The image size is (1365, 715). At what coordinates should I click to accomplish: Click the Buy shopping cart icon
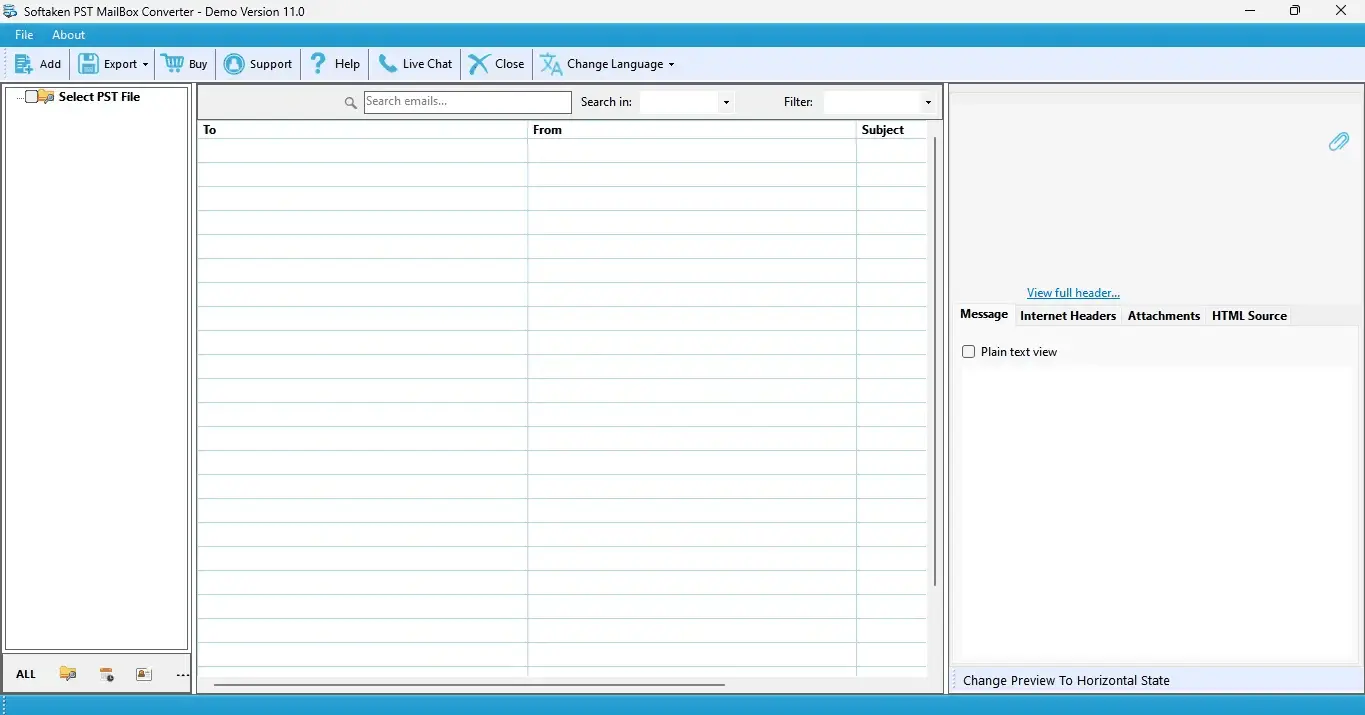point(173,63)
